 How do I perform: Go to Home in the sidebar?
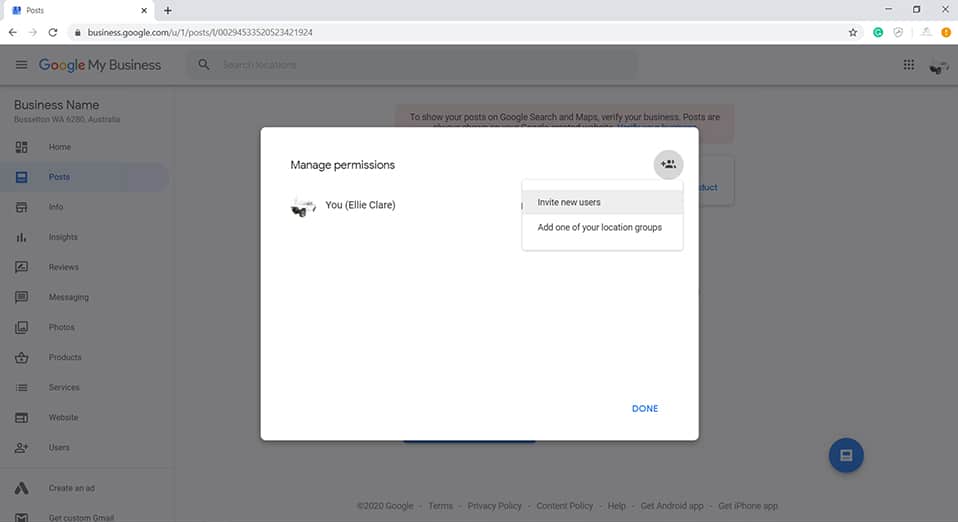[x=60, y=147]
